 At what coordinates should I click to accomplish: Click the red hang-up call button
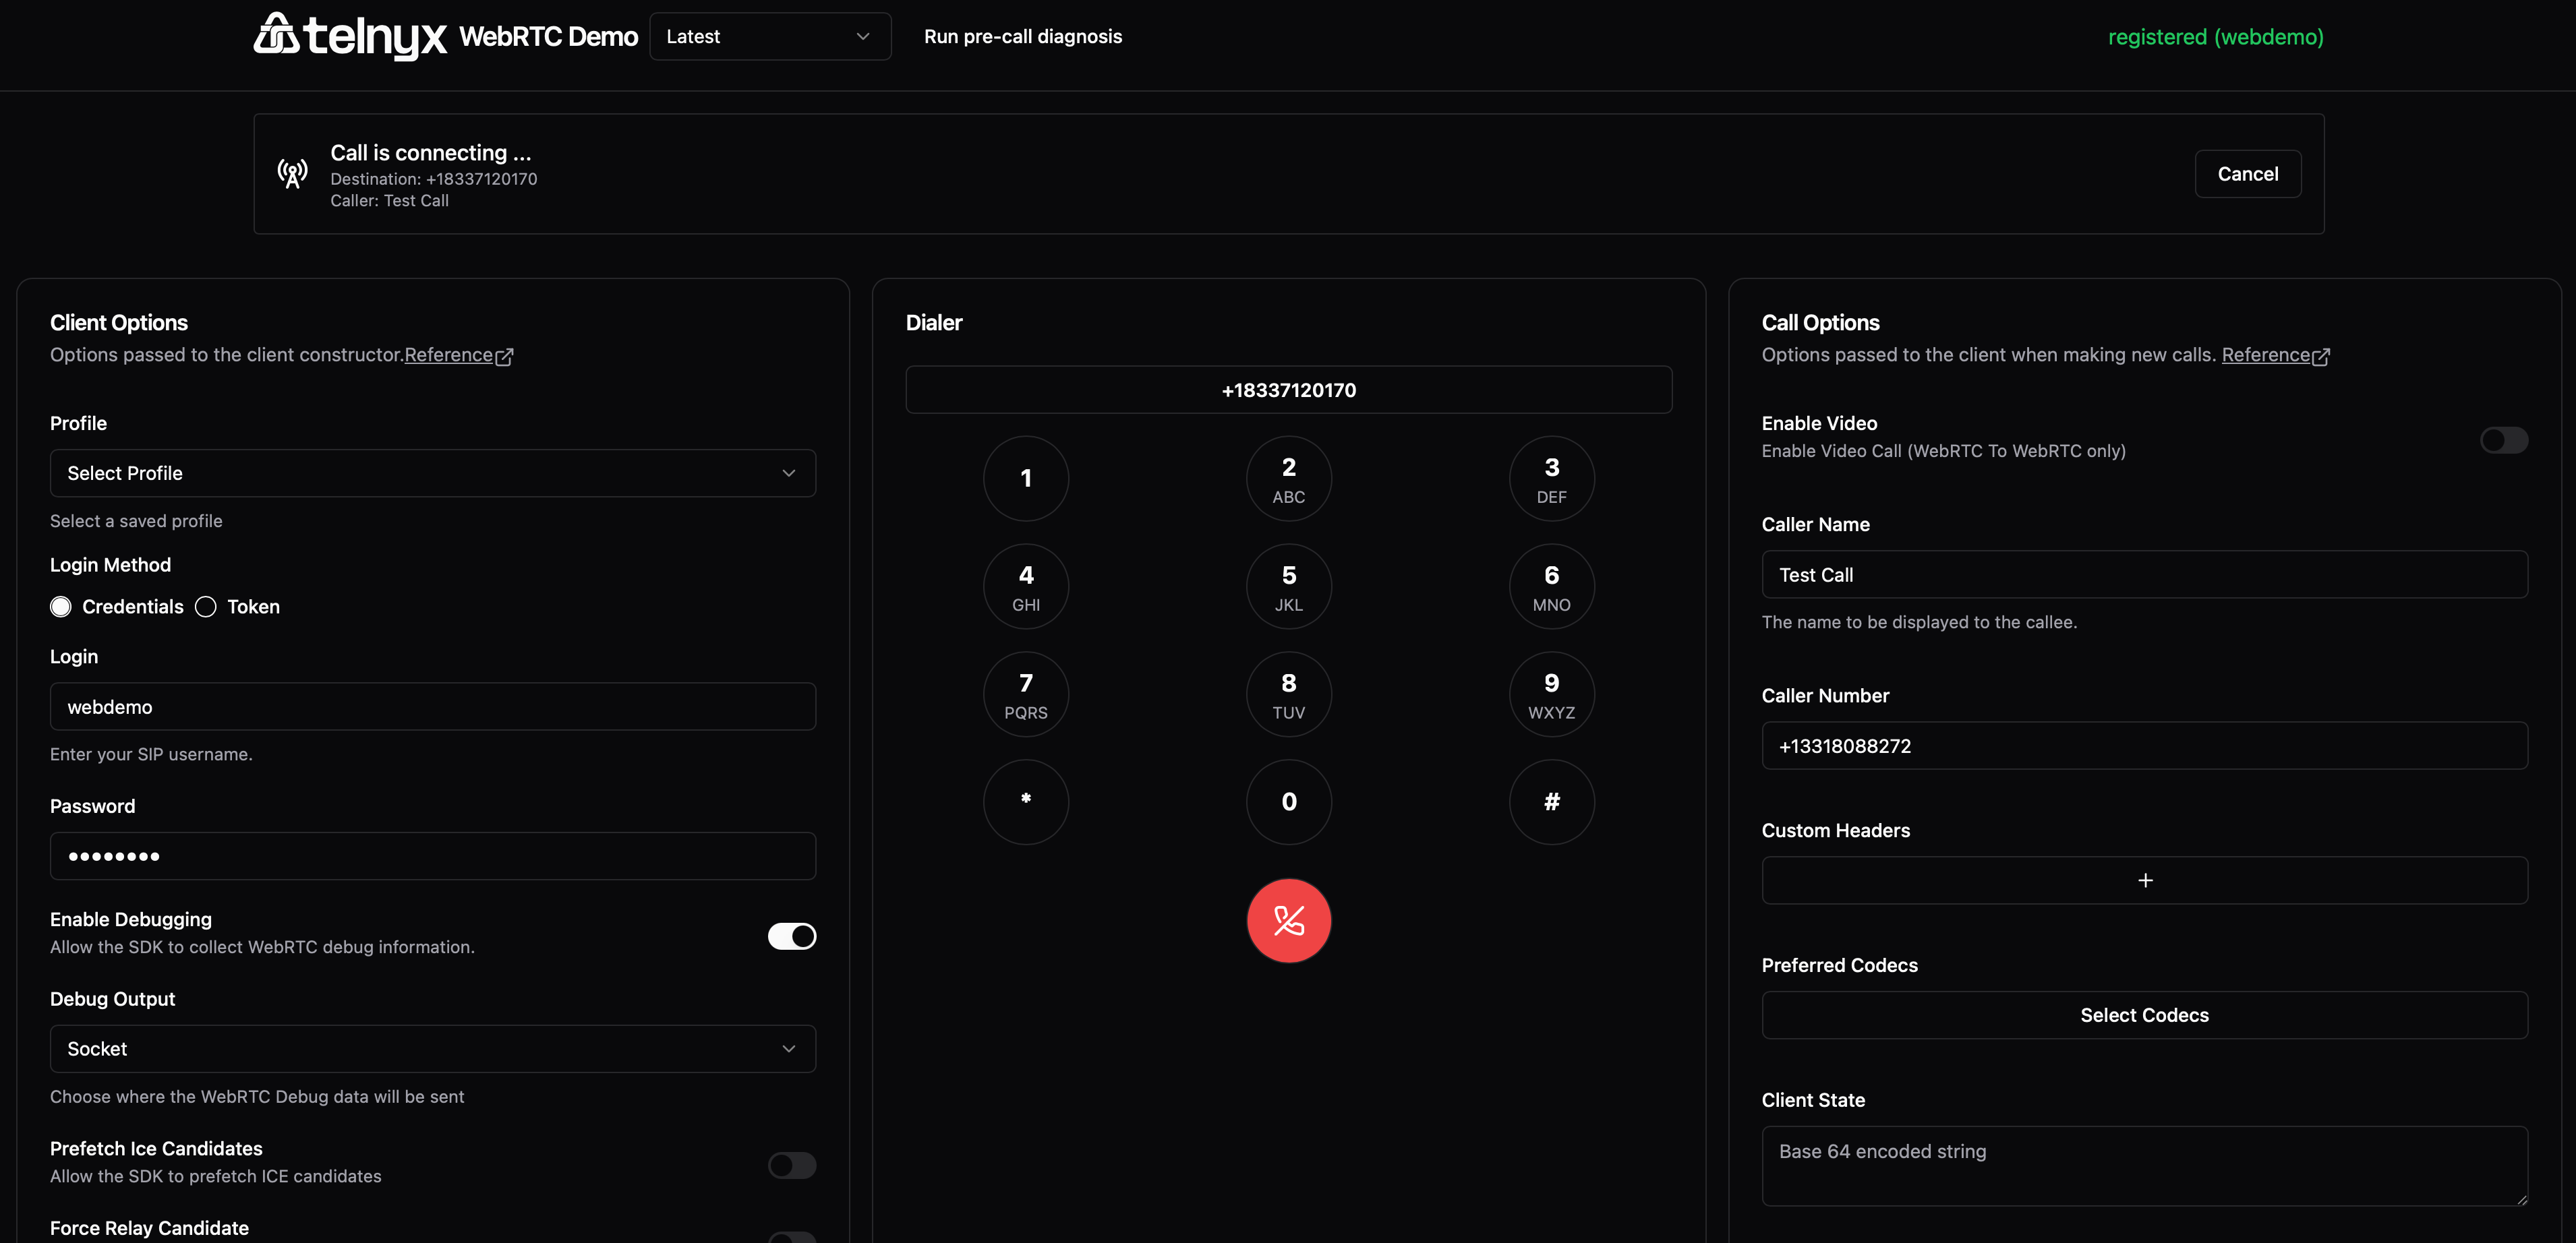coord(1288,920)
